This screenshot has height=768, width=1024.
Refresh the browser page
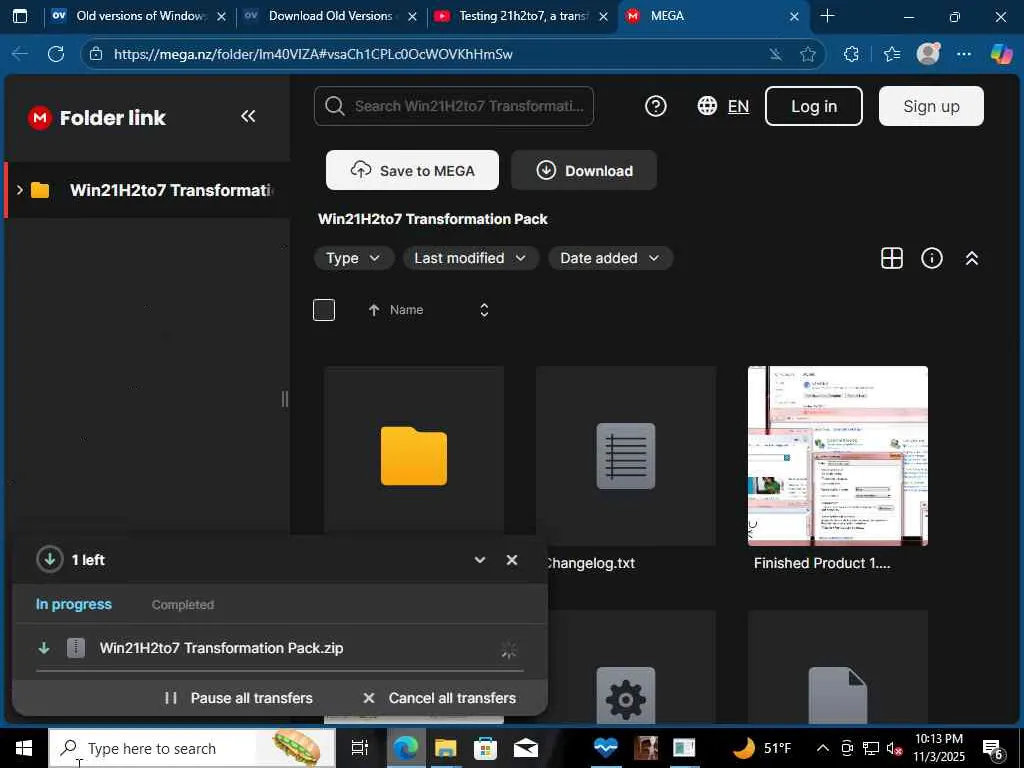(x=56, y=54)
